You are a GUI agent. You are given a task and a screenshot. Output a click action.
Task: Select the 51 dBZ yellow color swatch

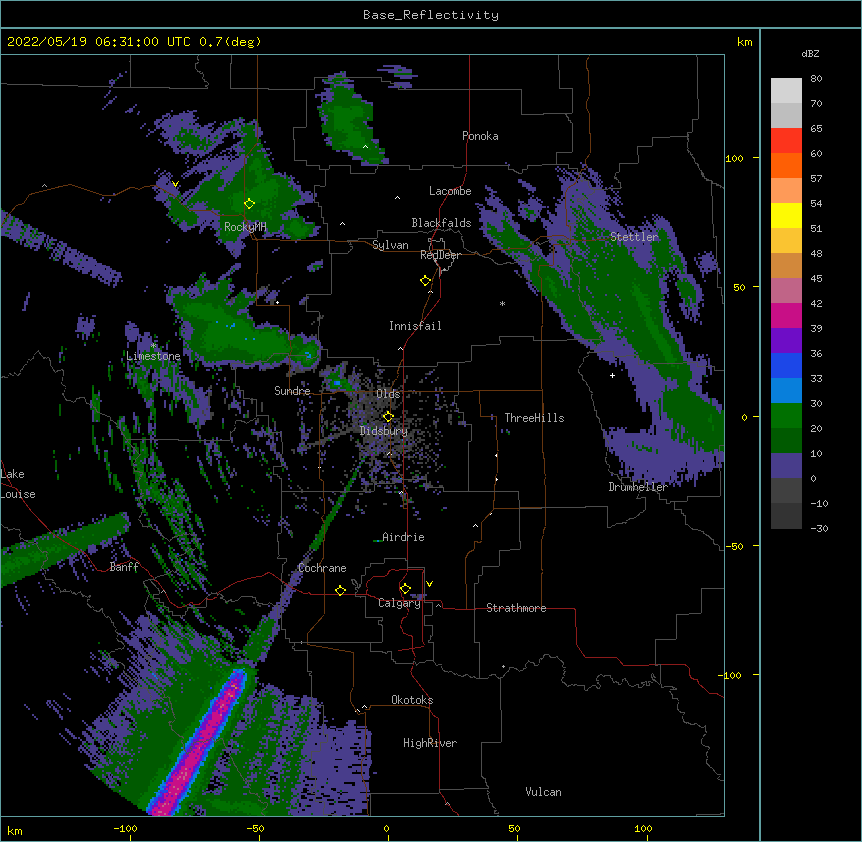pos(786,215)
